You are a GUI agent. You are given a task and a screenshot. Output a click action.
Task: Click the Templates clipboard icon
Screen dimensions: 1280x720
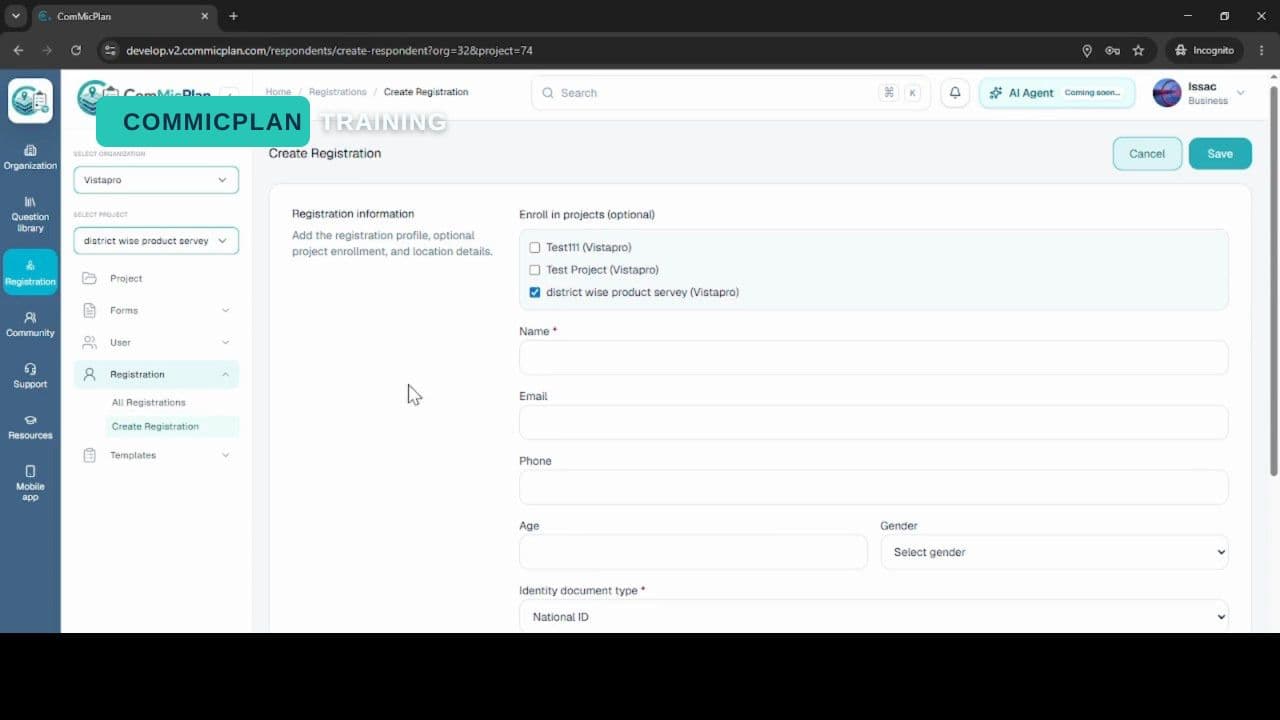coord(90,455)
